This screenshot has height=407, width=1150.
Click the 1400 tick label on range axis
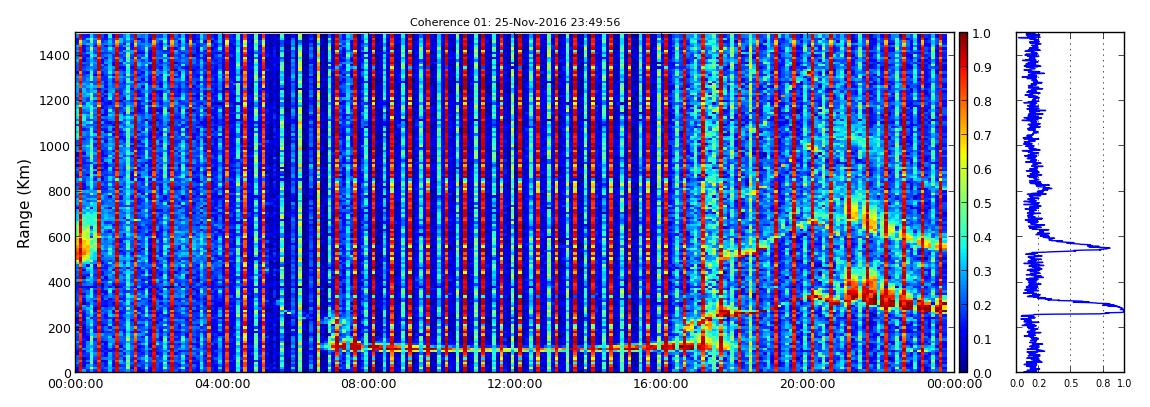pos(55,55)
